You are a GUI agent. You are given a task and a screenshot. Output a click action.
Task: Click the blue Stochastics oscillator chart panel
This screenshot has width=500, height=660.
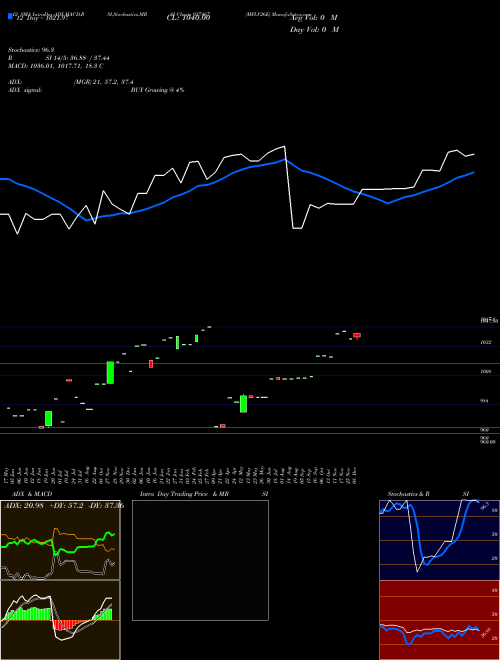[x=439, y=540]
